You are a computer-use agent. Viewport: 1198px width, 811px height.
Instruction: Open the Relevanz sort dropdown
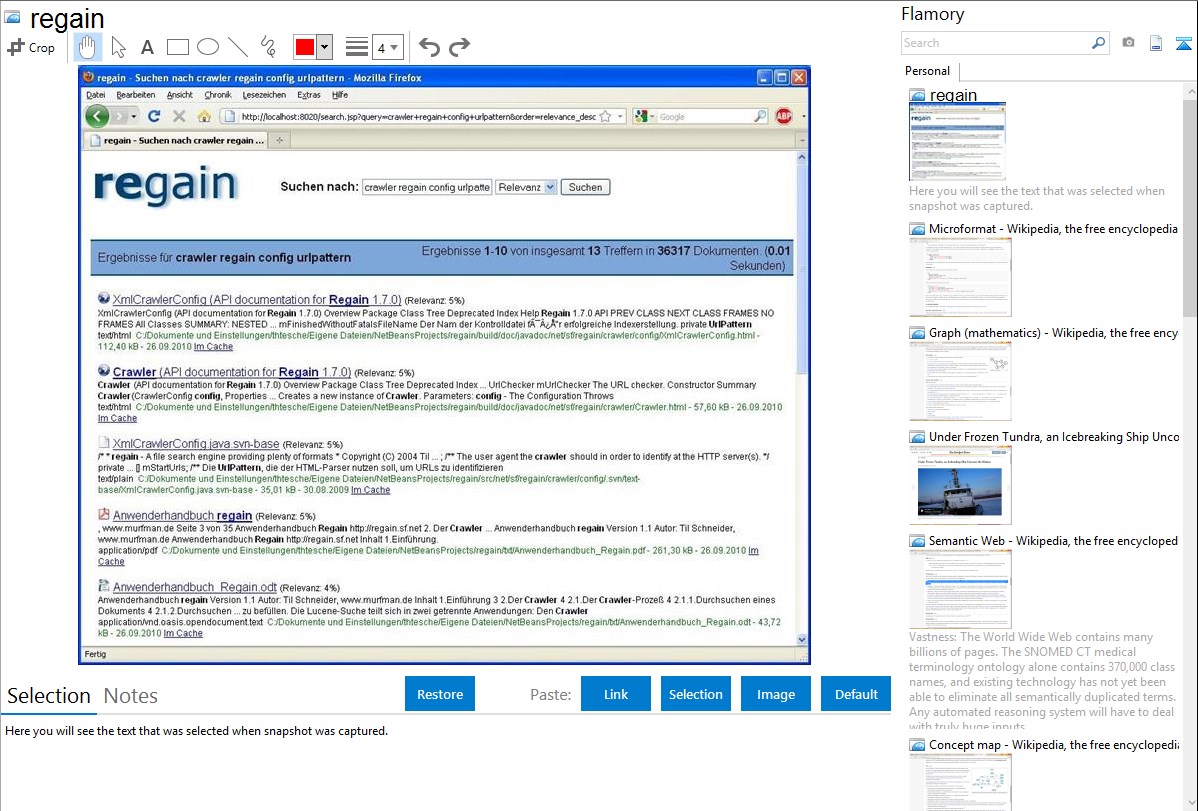pyautogui.click(x=526, y=187)
